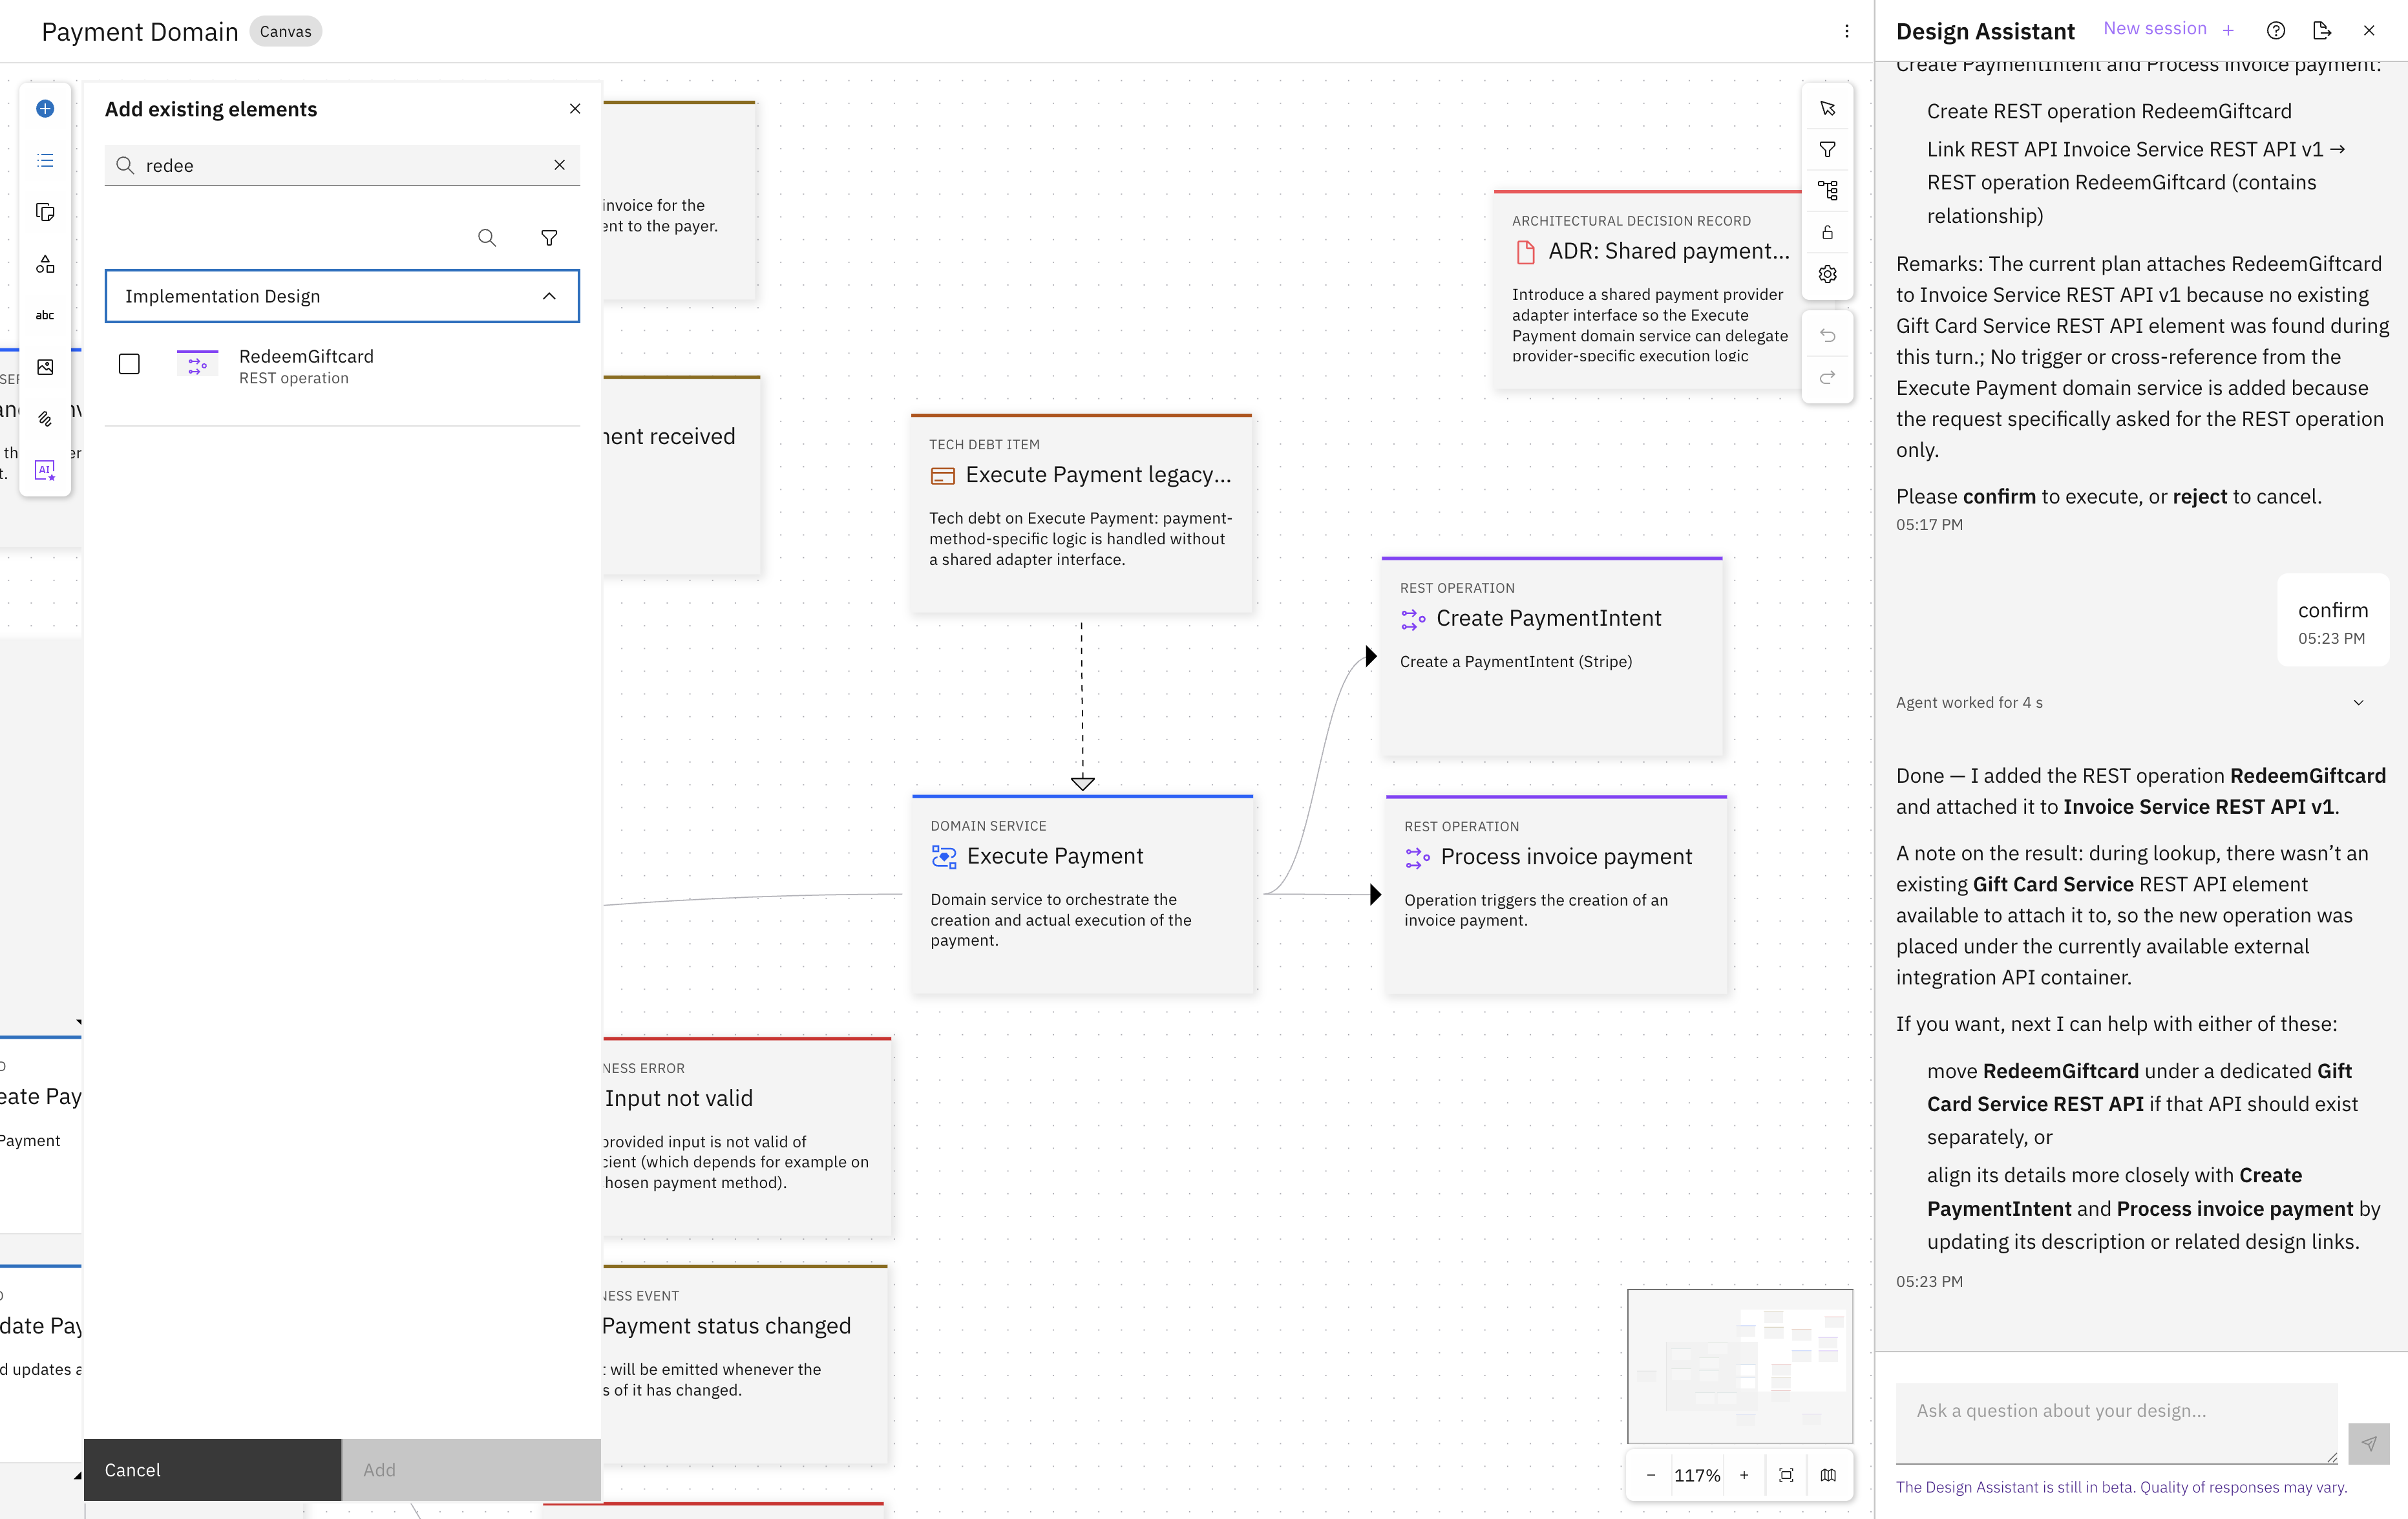Click the redo arrow on canvas toolbar
This screenshot has width=2408, height=1519.
tap(1827, 377)
